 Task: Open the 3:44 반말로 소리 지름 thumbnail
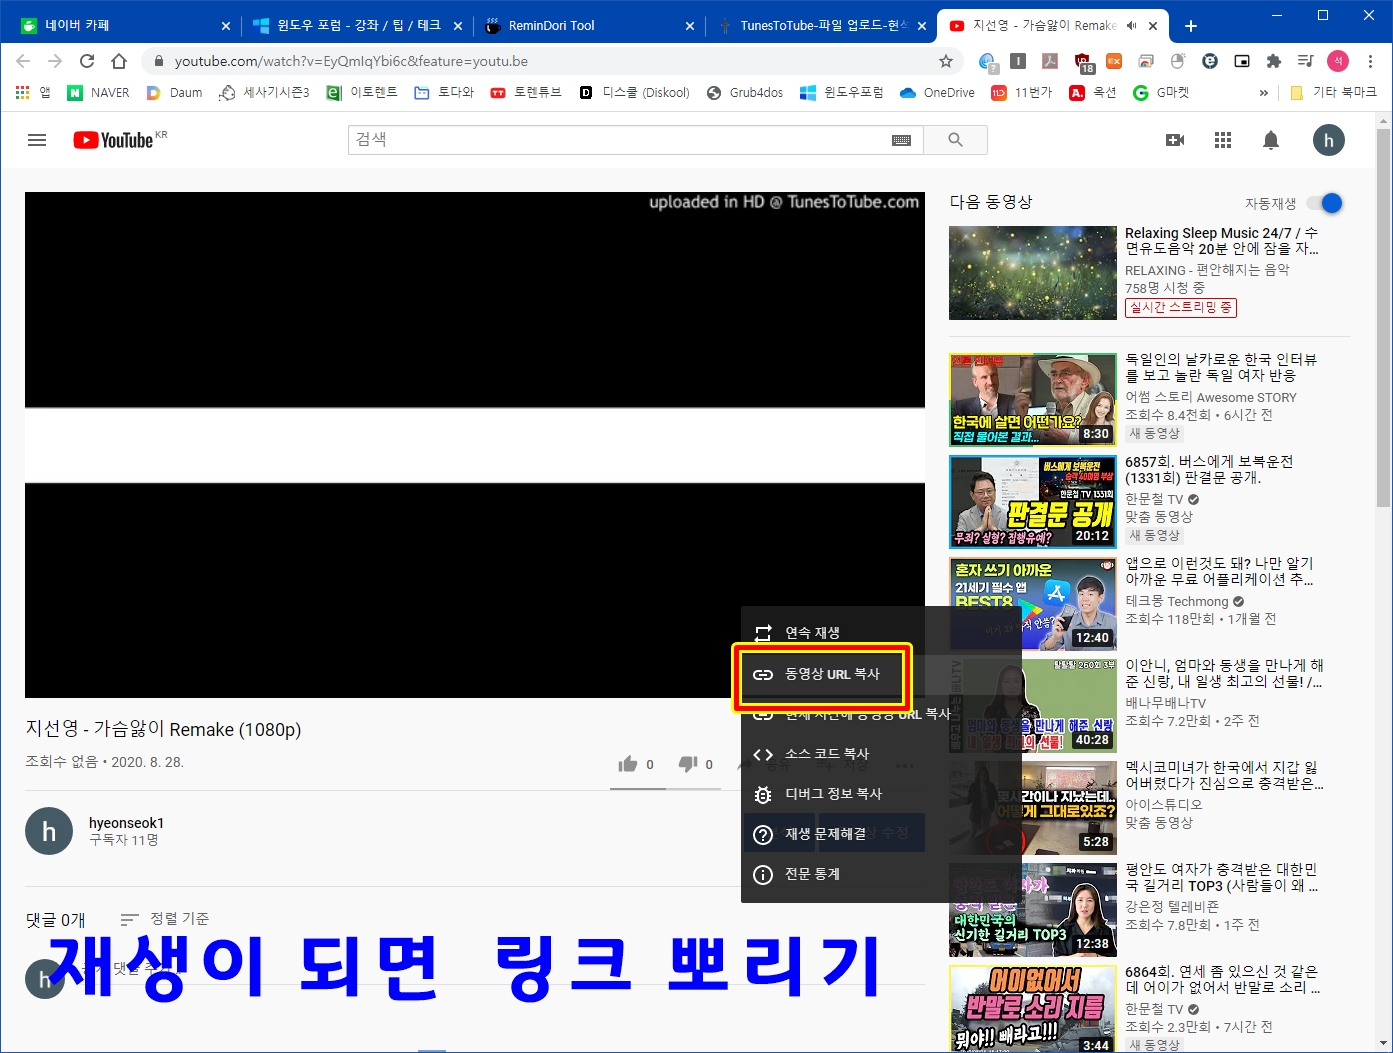pos(1033,1008)
